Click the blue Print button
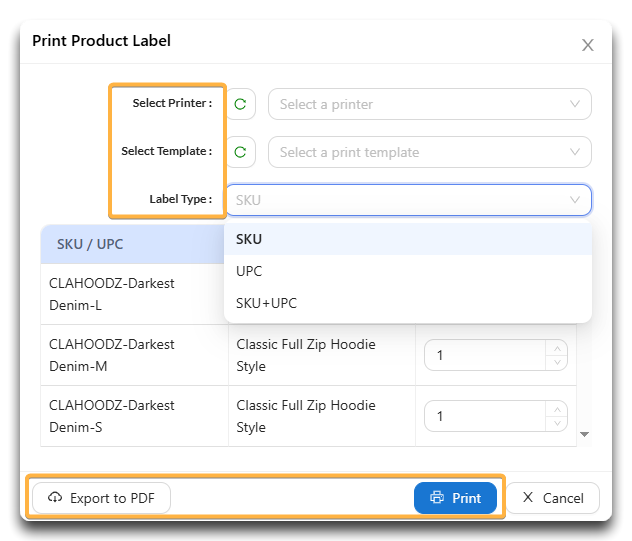632x541 pixels. pyautogui.click(x=455, y=498)
